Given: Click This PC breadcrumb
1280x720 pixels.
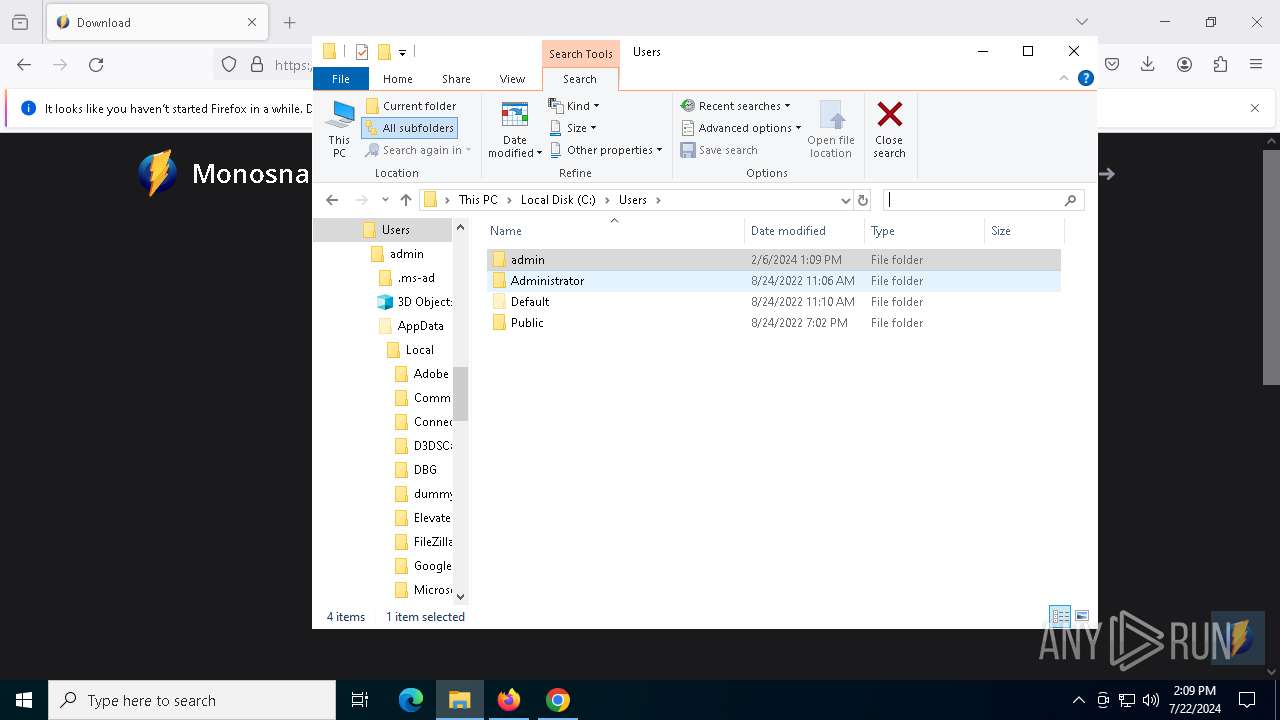Looking at the screenshot, I should (478, 200).
